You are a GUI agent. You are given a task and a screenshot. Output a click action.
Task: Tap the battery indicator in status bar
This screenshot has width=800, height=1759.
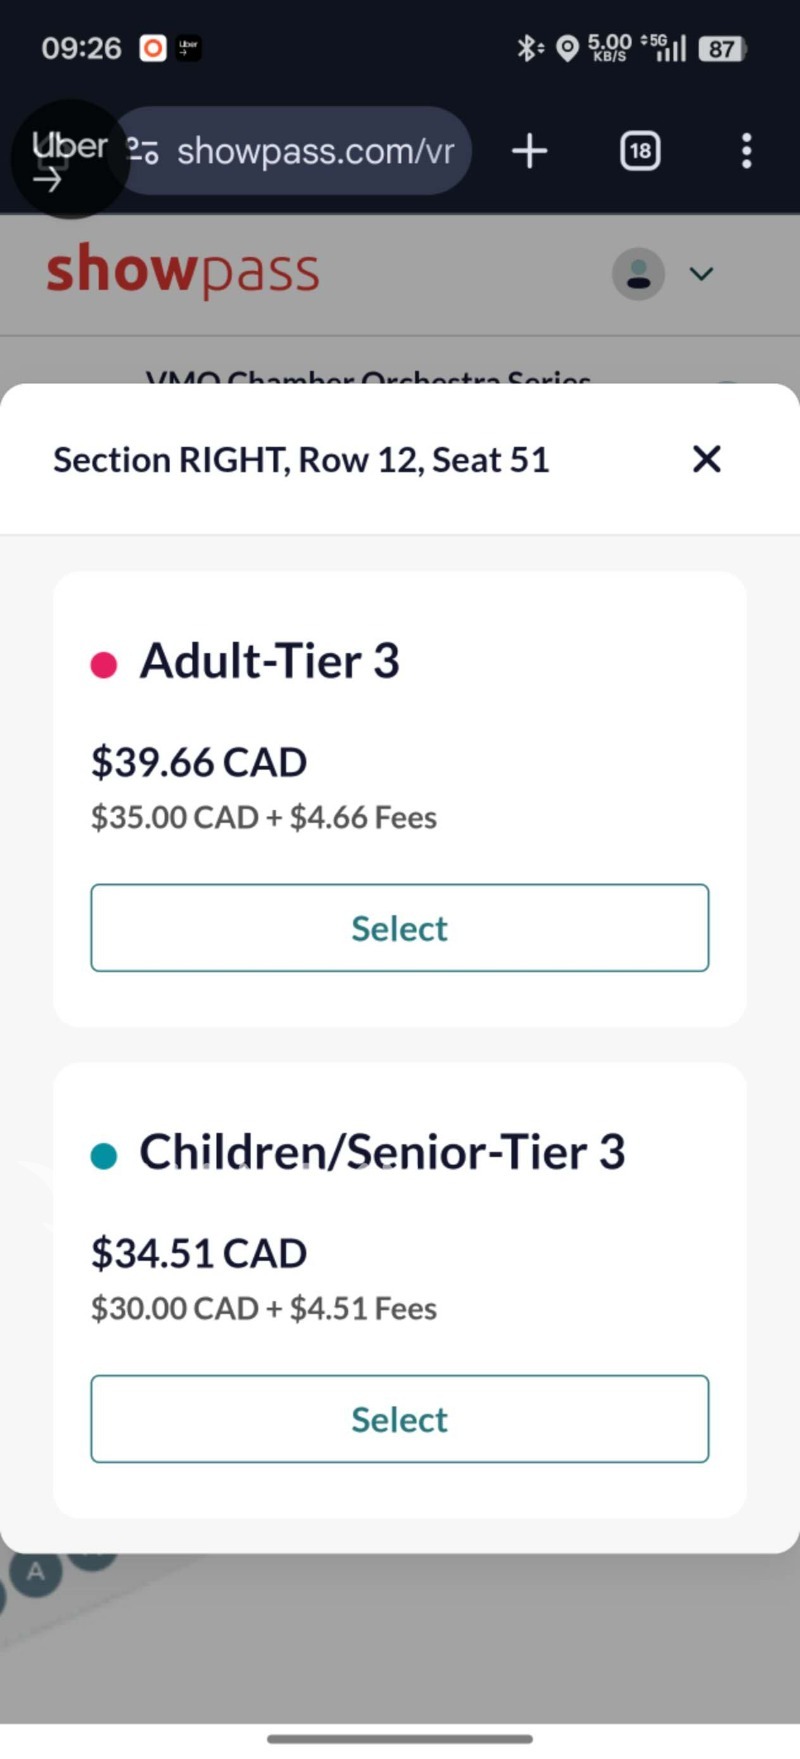pyautogui.click(x=722, y=48)
